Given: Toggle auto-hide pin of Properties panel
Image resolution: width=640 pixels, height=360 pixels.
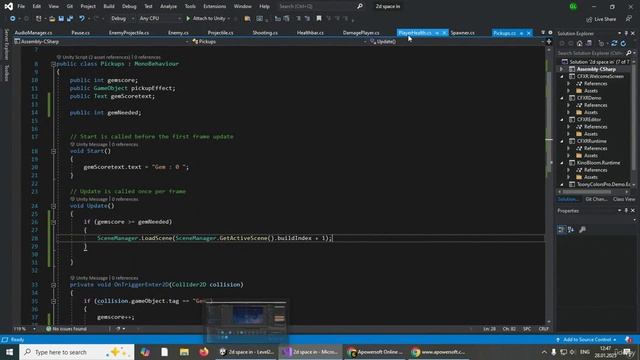Looking at the screenshot, I should point(626,211).
